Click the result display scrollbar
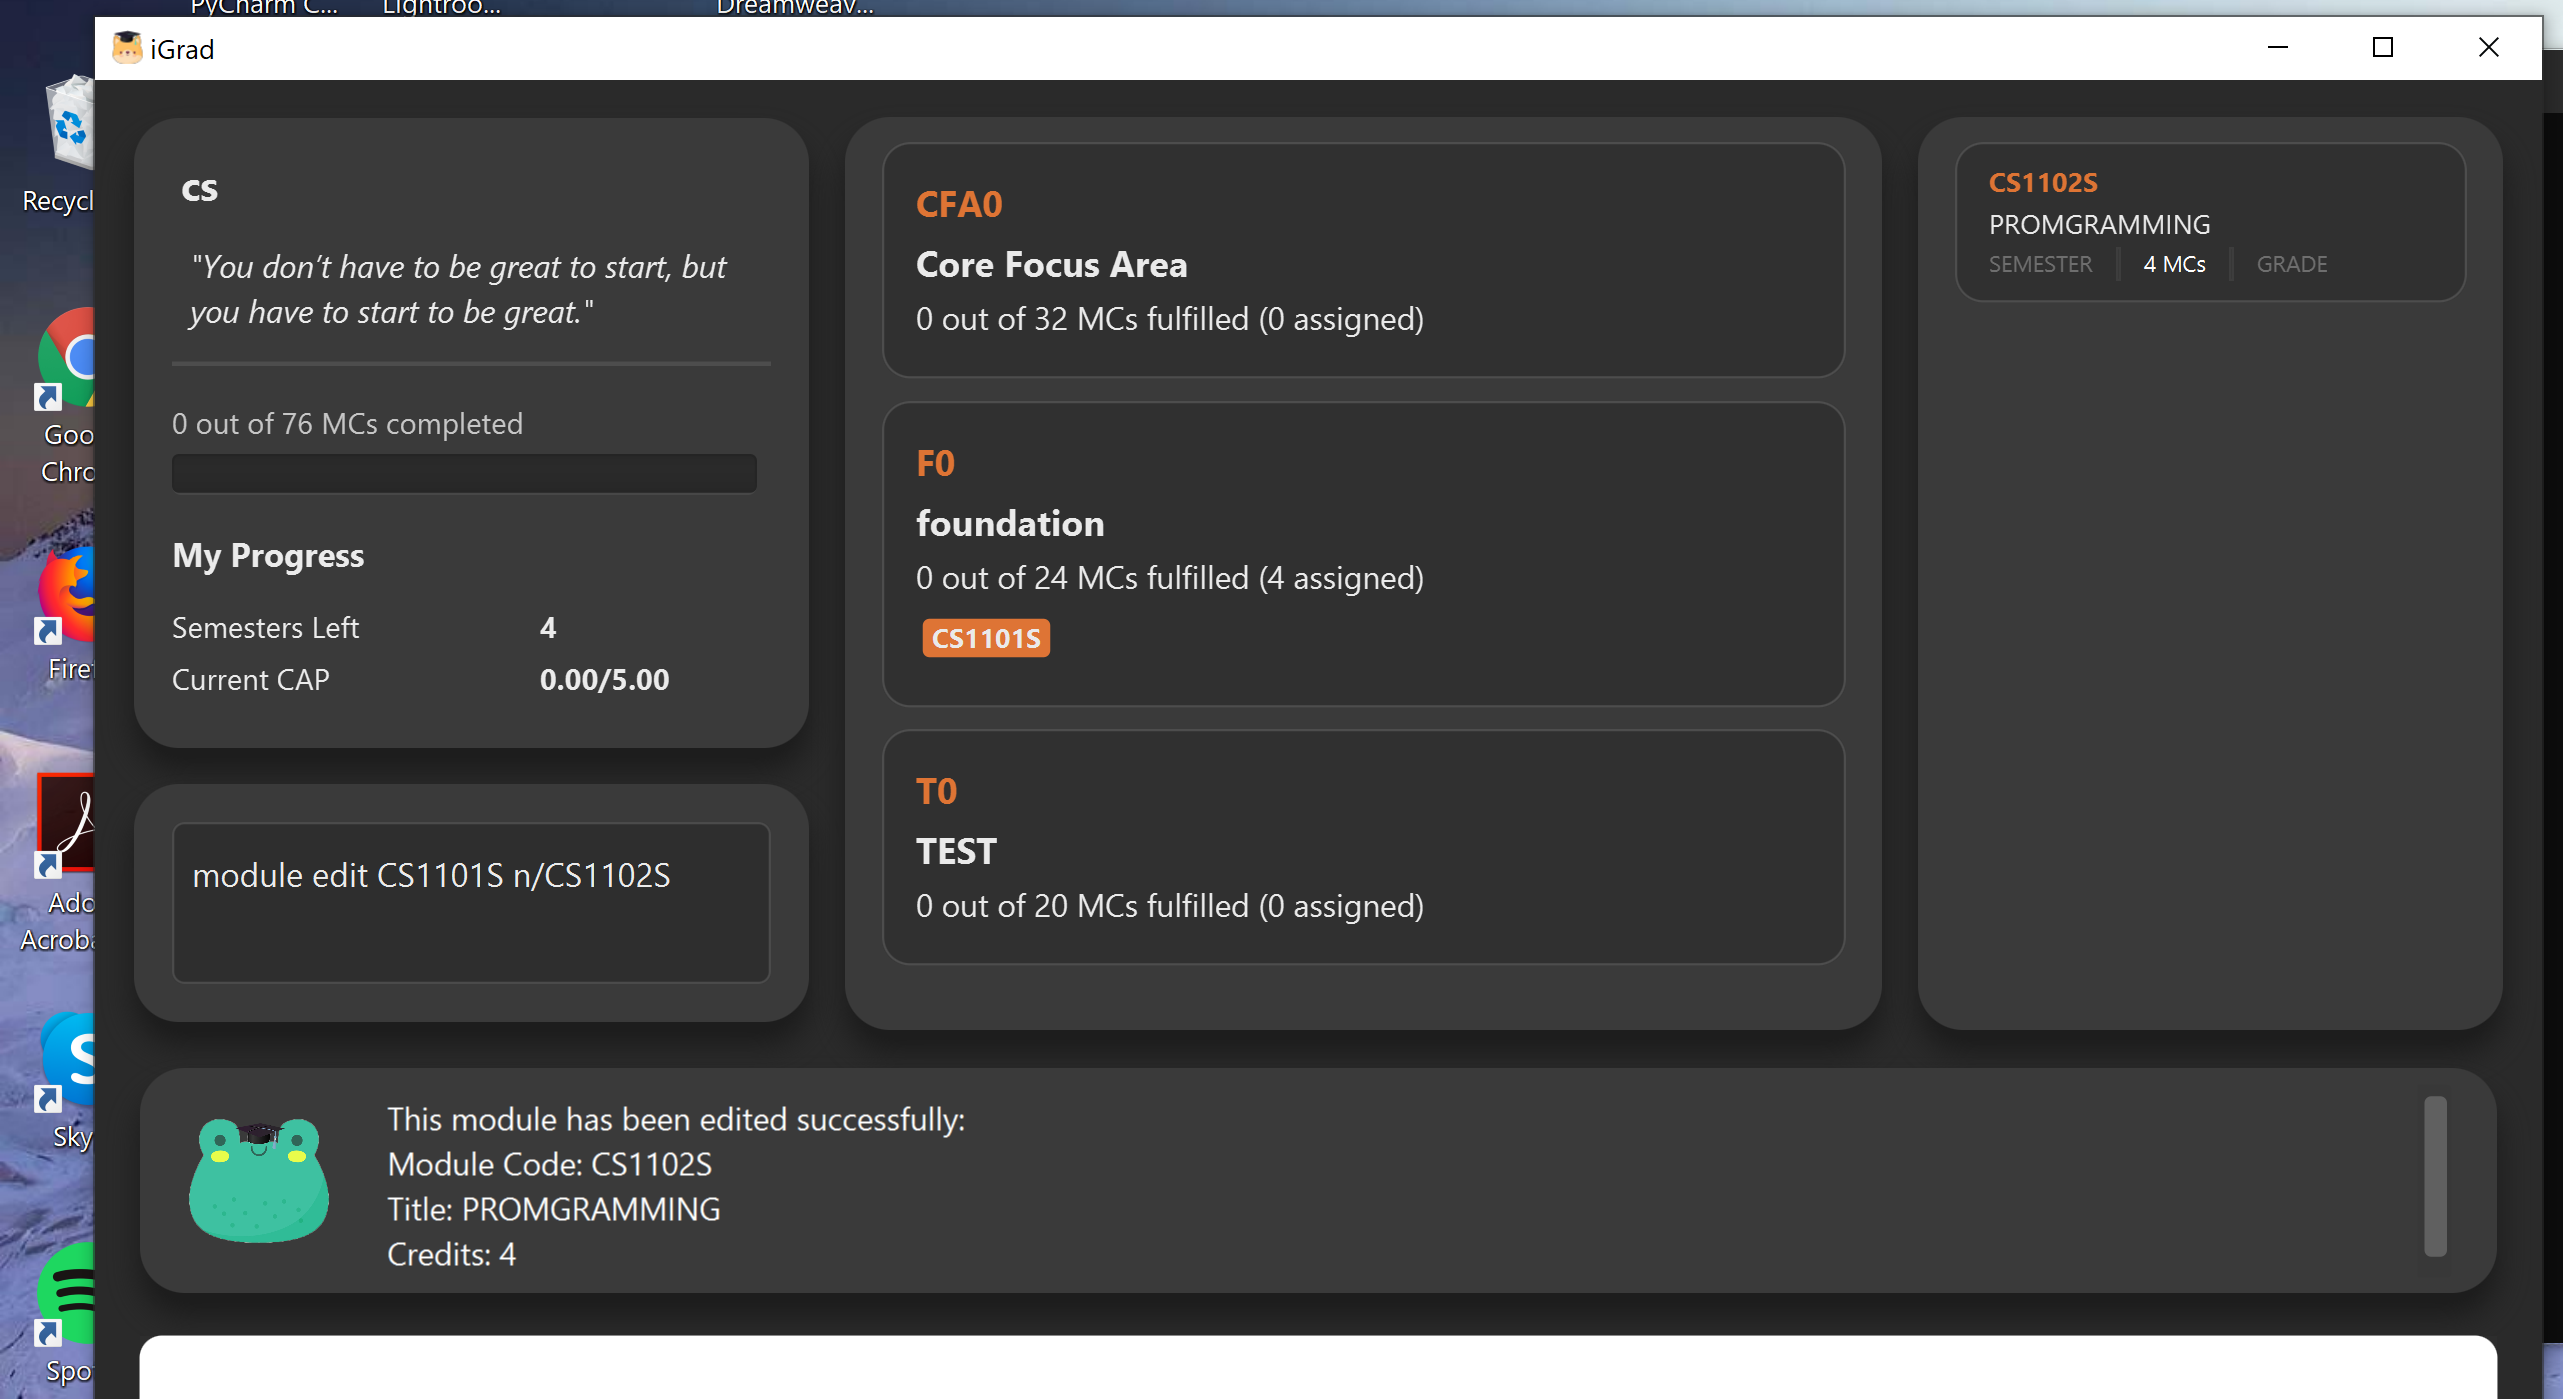Viewport: 2563px width, 1399px height. tap(2434, 1176)
